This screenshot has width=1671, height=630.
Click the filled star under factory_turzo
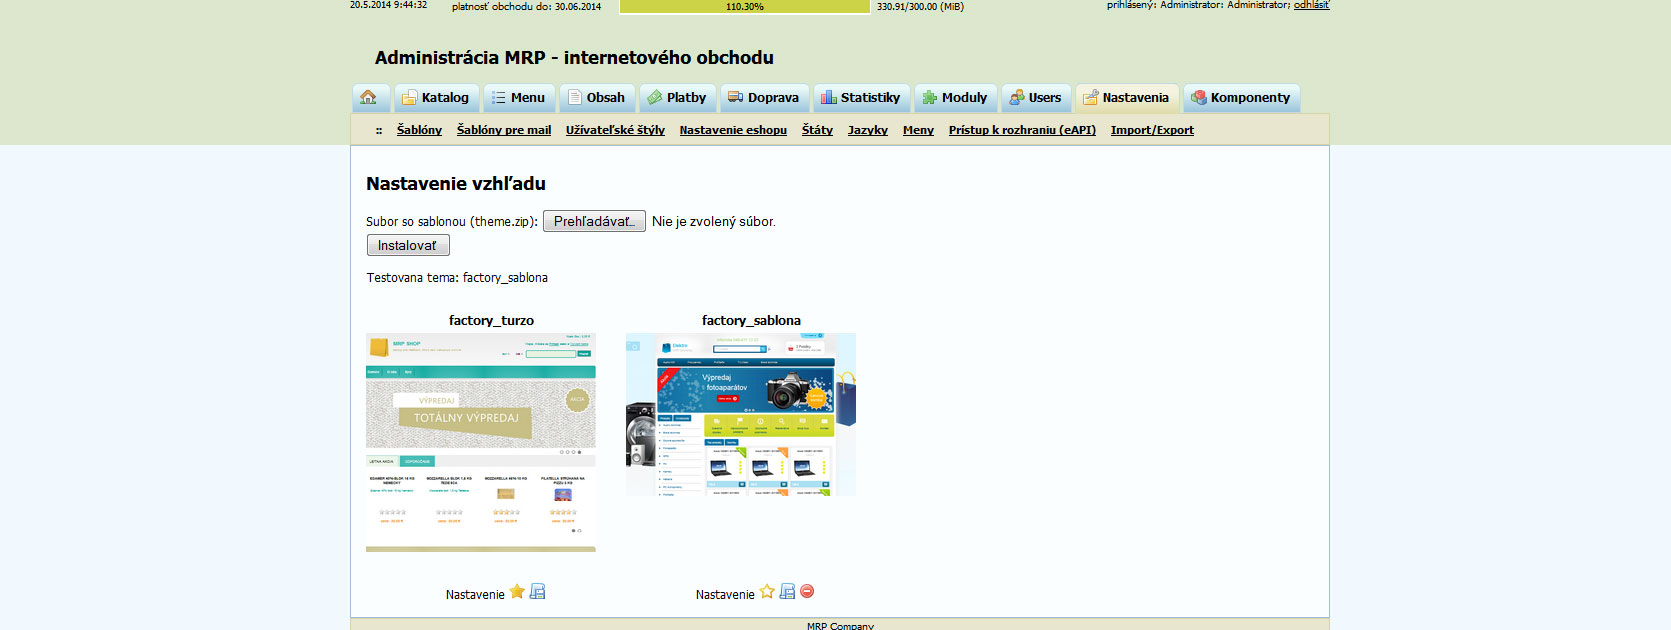click(x=517, y=592)
